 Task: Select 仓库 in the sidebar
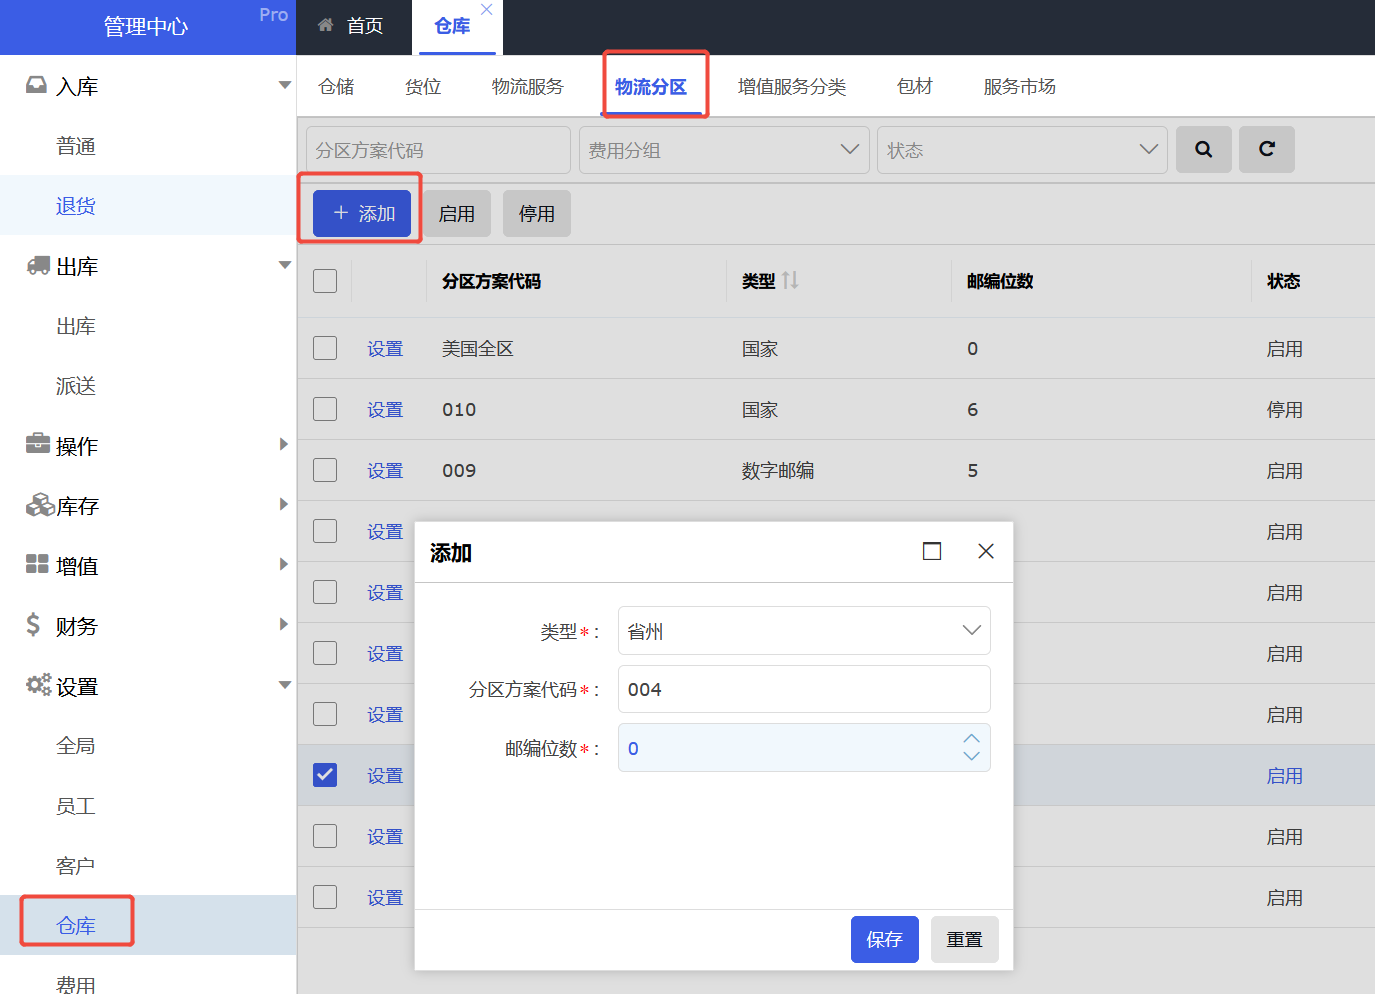pyautogui.click(x=76, y=926)
